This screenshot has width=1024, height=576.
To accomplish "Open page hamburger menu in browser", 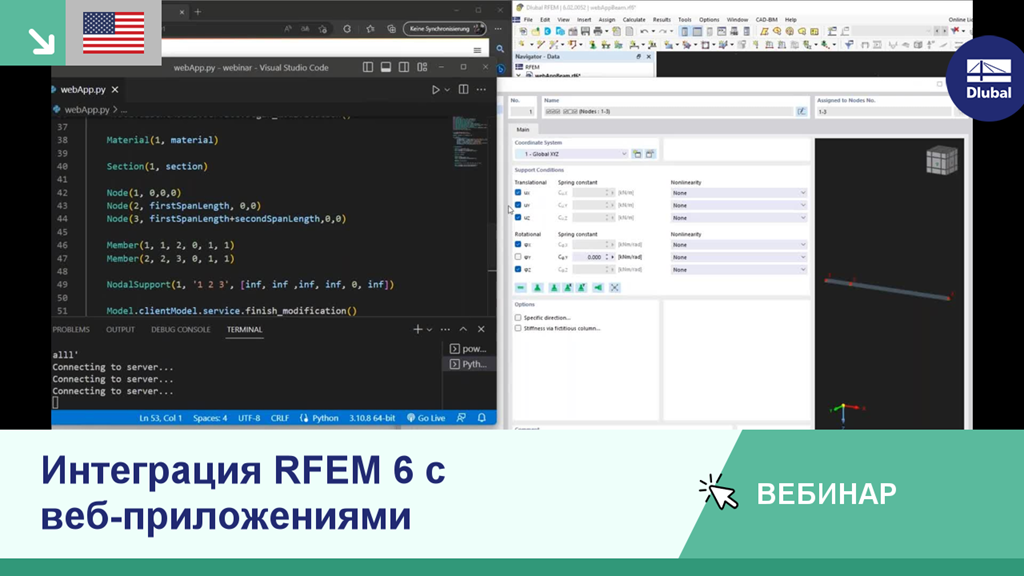I will [x=477, y=50].
